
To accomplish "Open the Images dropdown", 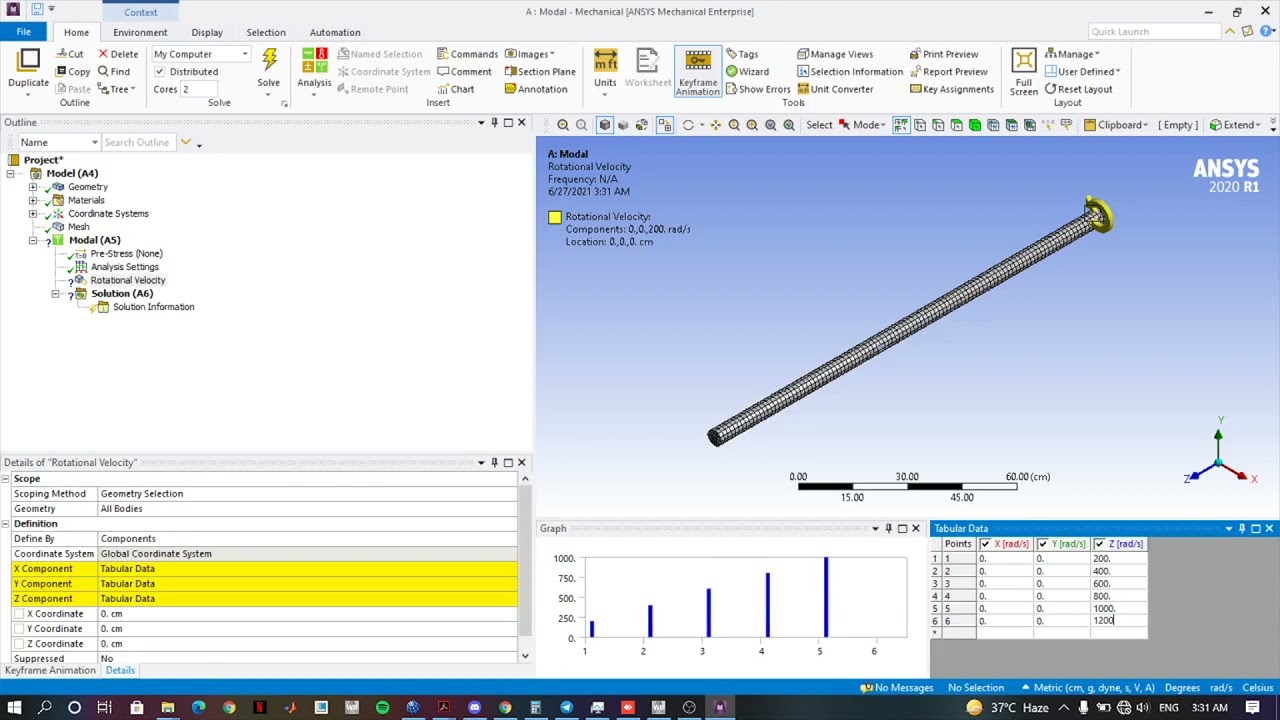I will [530, 54].
